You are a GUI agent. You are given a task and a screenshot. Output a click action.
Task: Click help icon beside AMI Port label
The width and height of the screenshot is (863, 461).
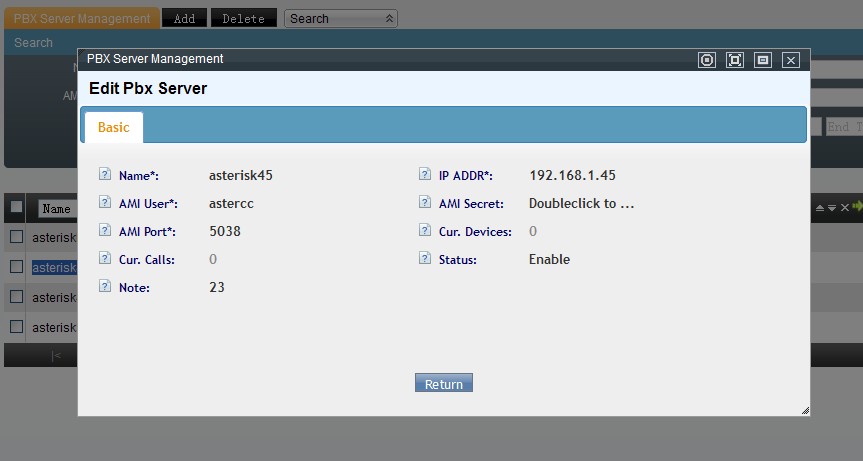[x=105, y=231]
